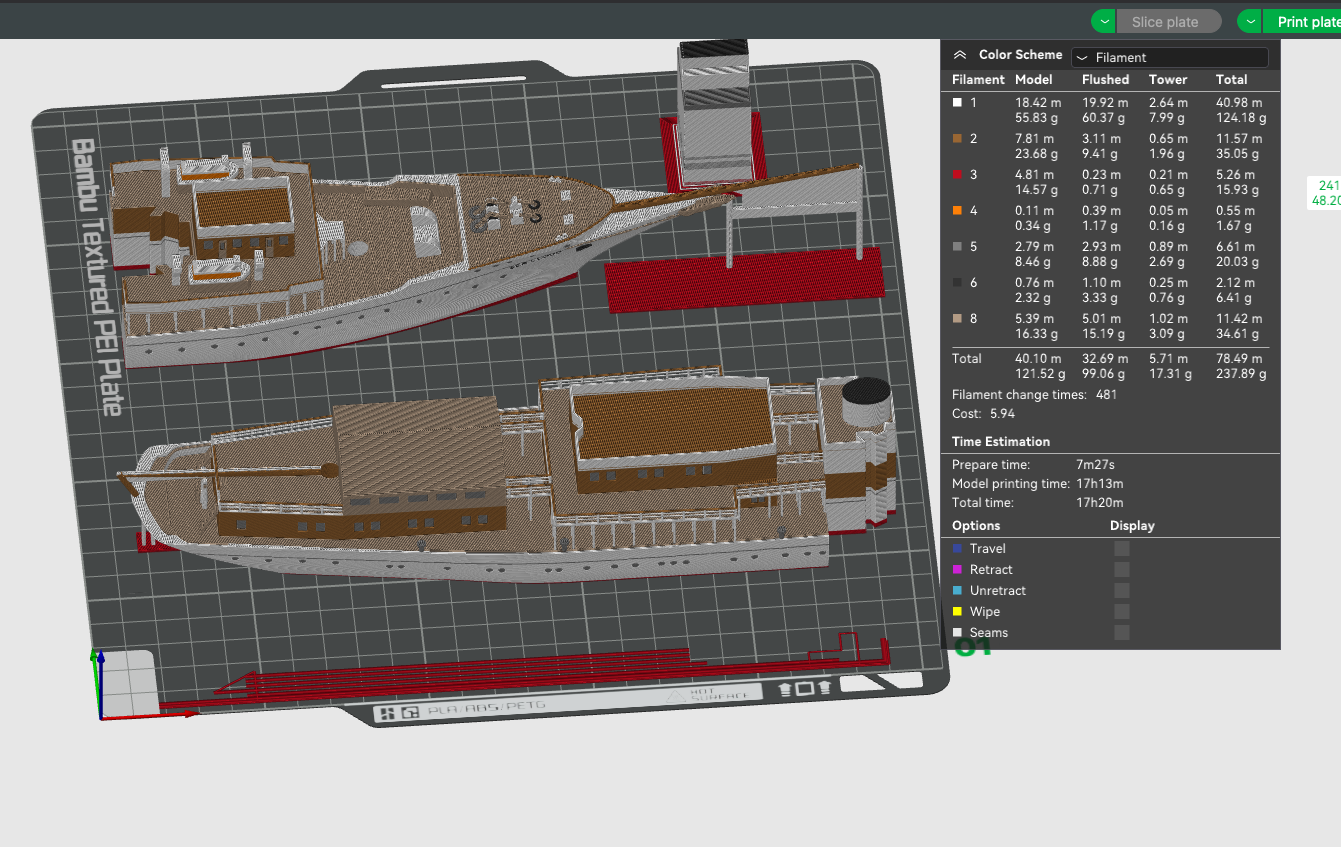Image resolution: width=1341 pixels, height=847 pixels.
Task: Click the orange filament 4 color swatch
Action: coord(957,210)
